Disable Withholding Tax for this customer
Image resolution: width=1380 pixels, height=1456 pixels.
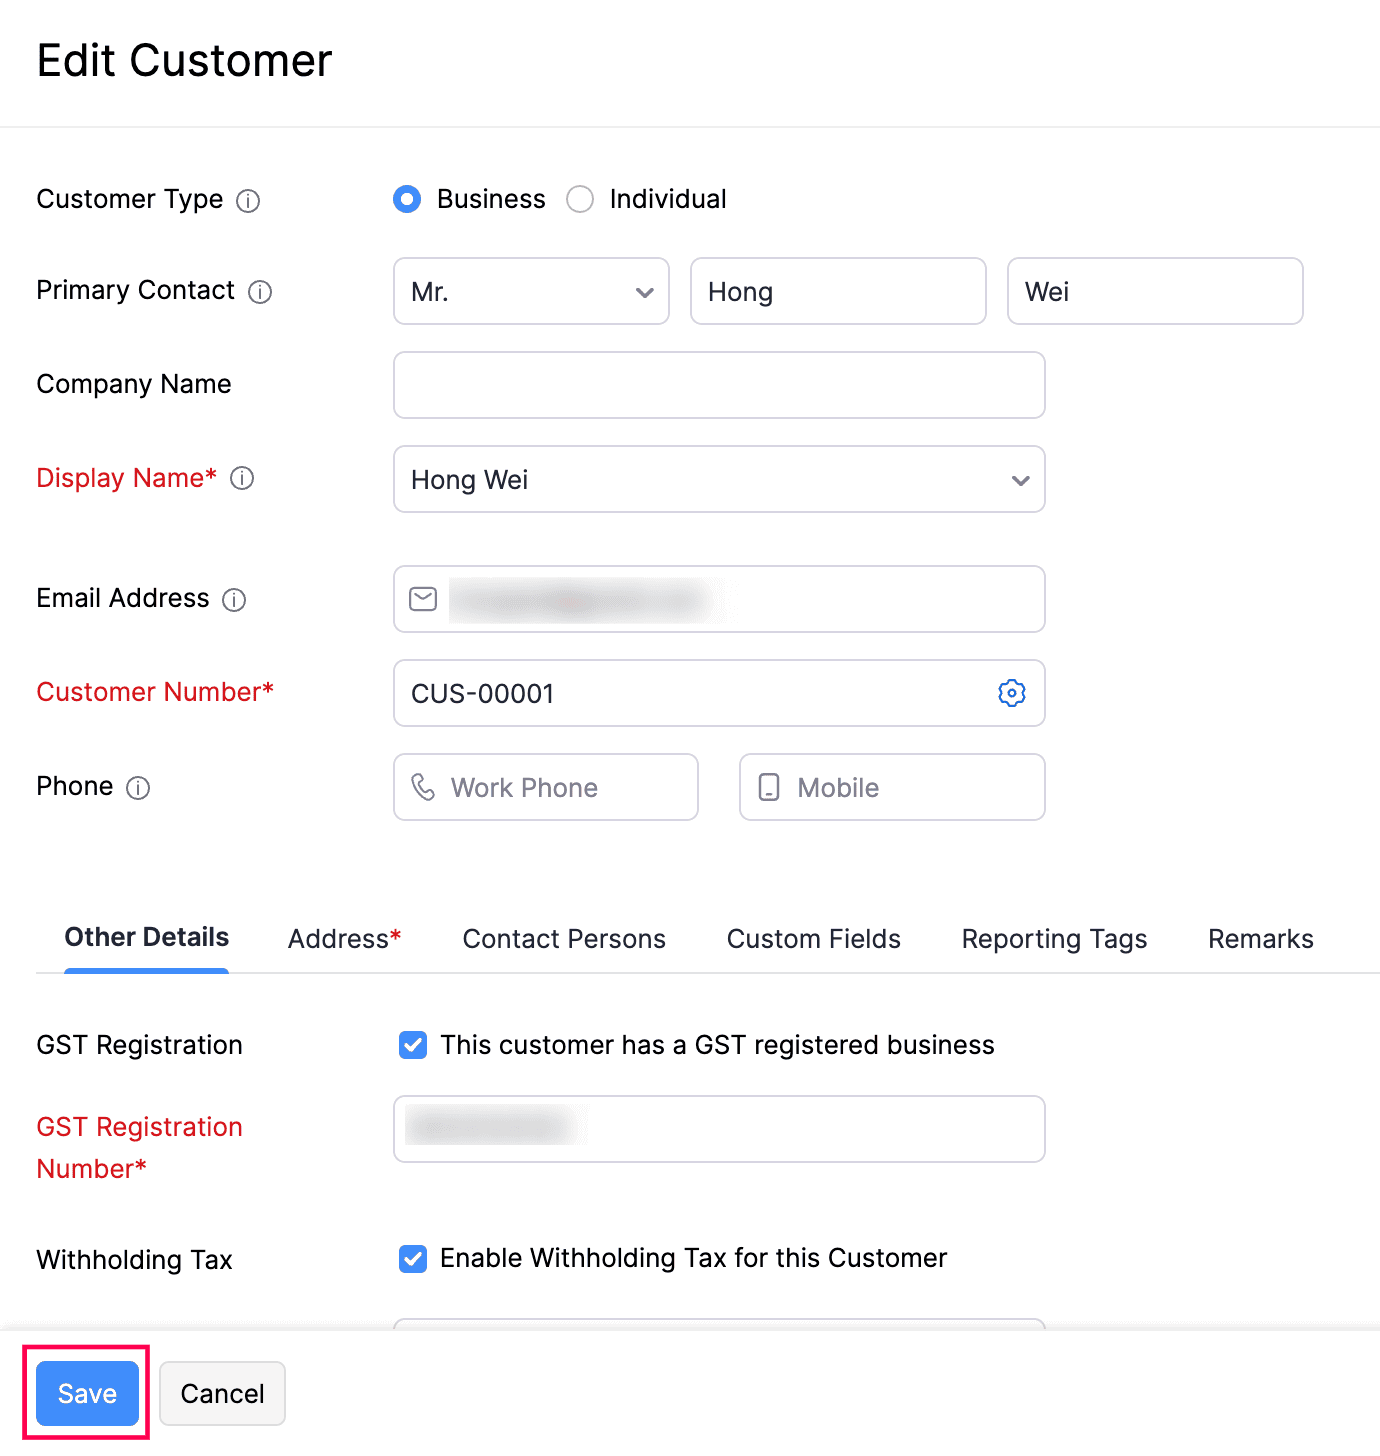pyautogui.click(x=412, y=1259)
